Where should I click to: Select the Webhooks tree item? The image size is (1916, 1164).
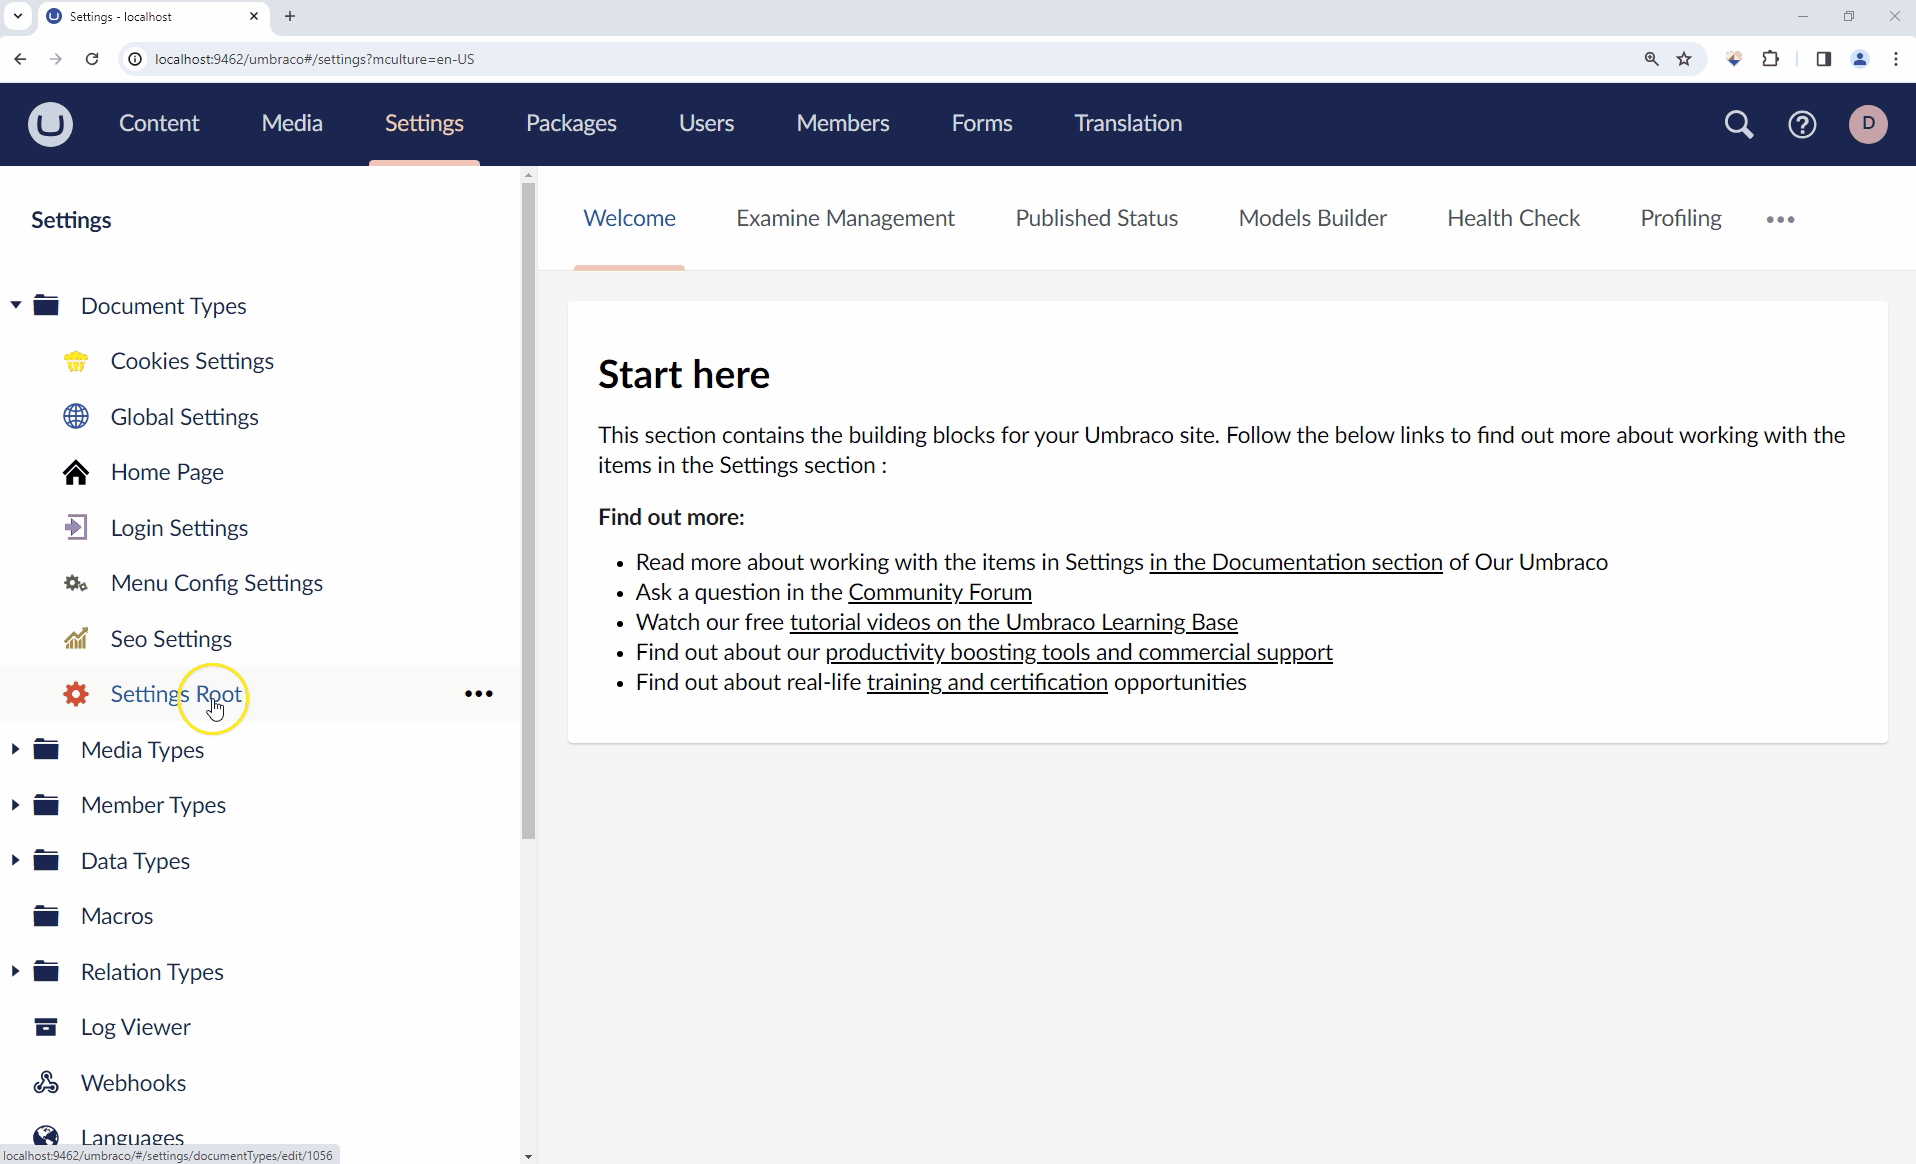pyautogui.click(x=133, y=1082)
